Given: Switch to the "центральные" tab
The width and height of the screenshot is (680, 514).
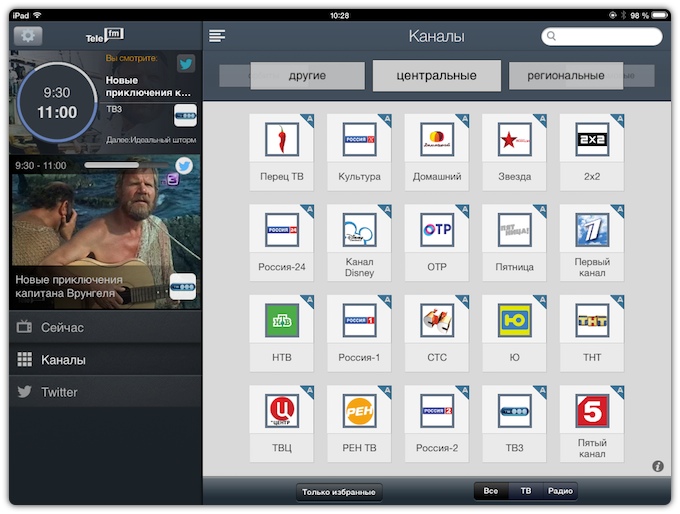Looking at the screenshot, I should (437, 75).
